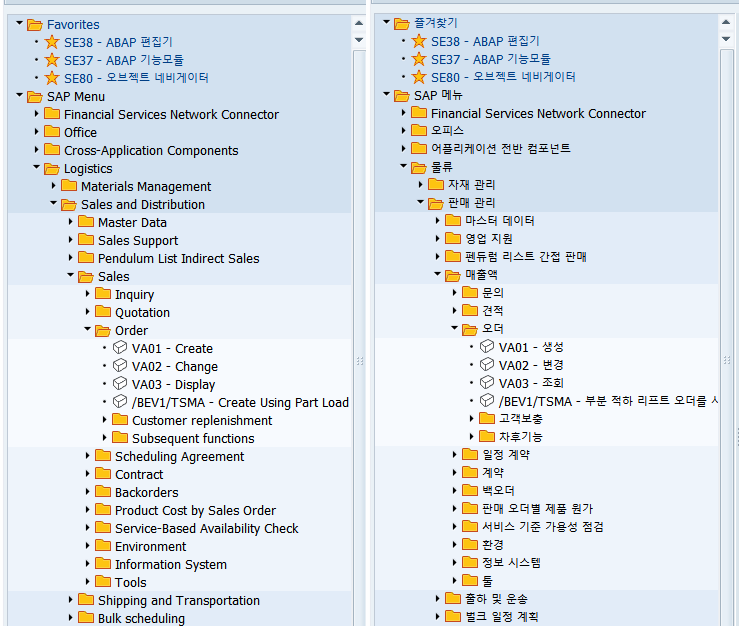The height and width of the screenshot is (626, 739).
Task: Expand the Inquiry node
Action: tap(87, 294)
